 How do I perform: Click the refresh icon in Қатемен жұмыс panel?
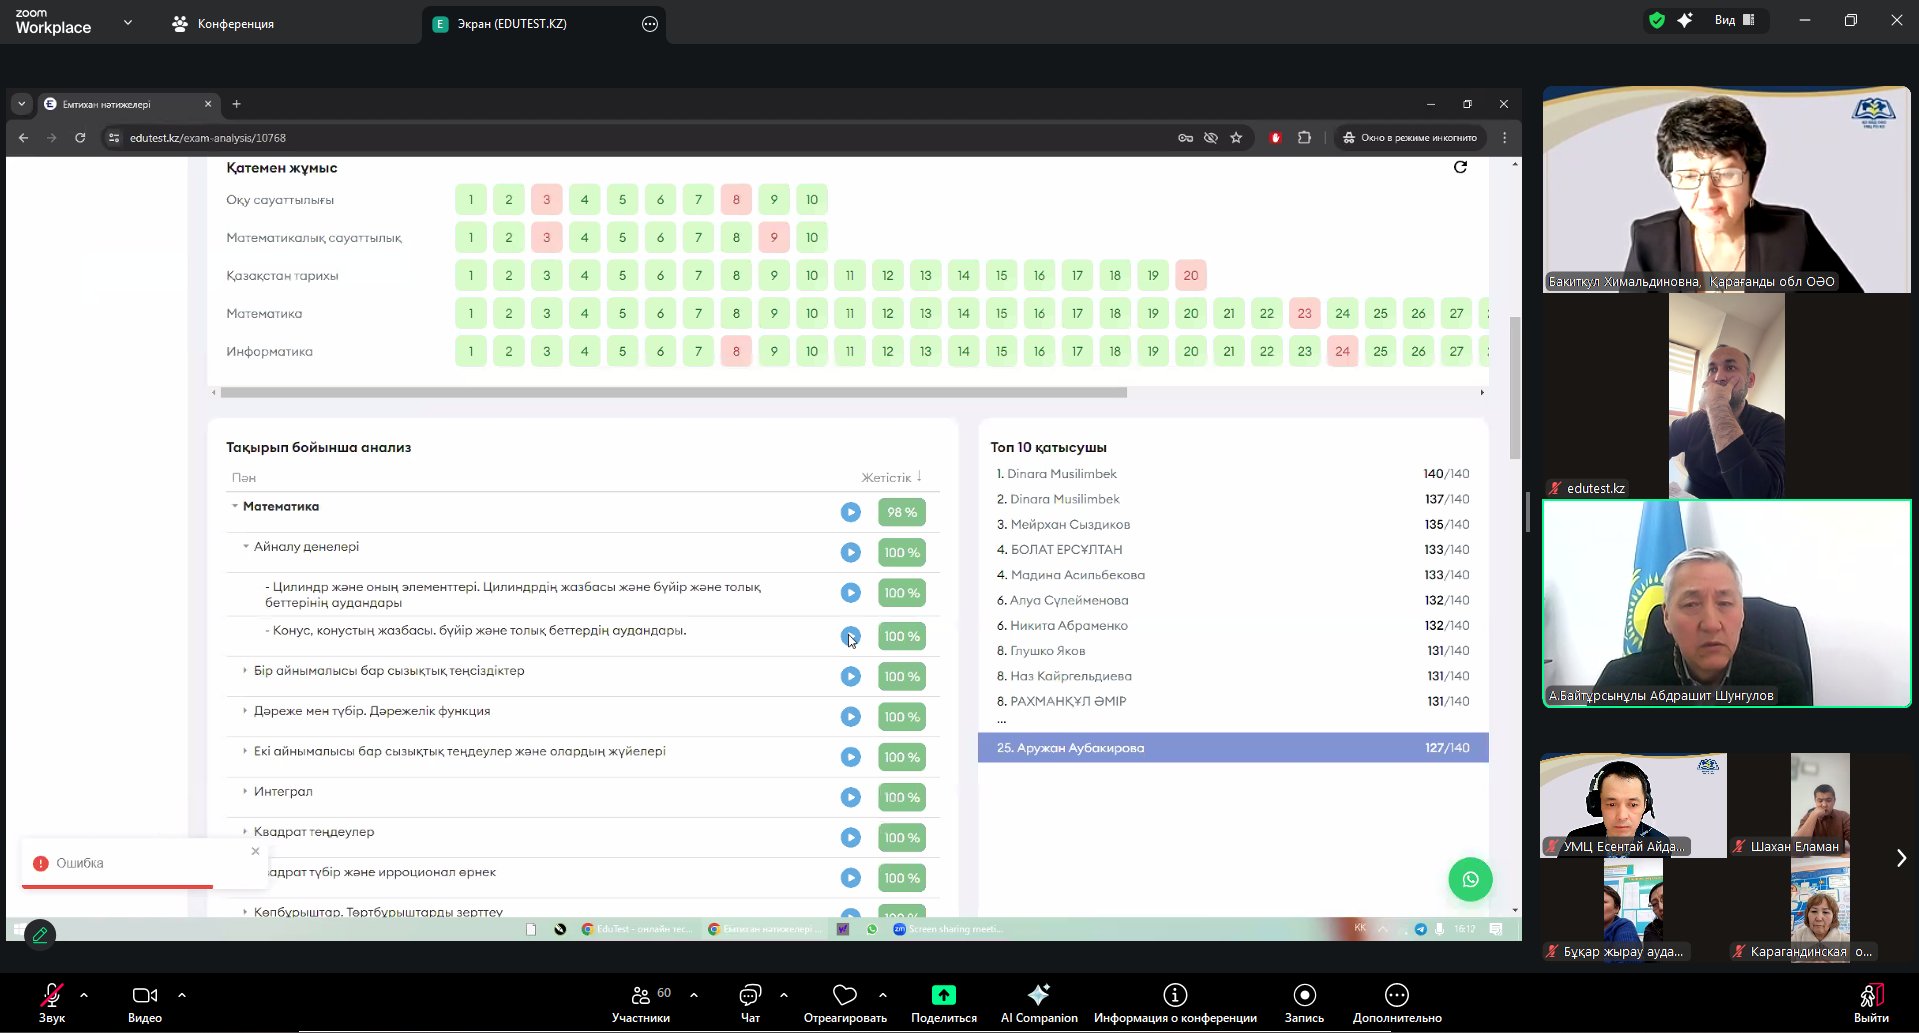coord(1460,168)
